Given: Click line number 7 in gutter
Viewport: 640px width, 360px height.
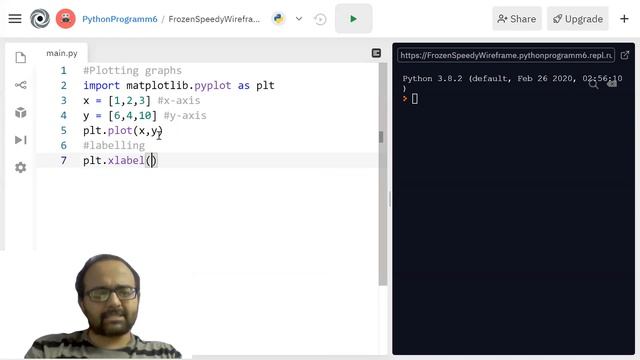Looking at the screenshot, I should (x=64, y=160).
